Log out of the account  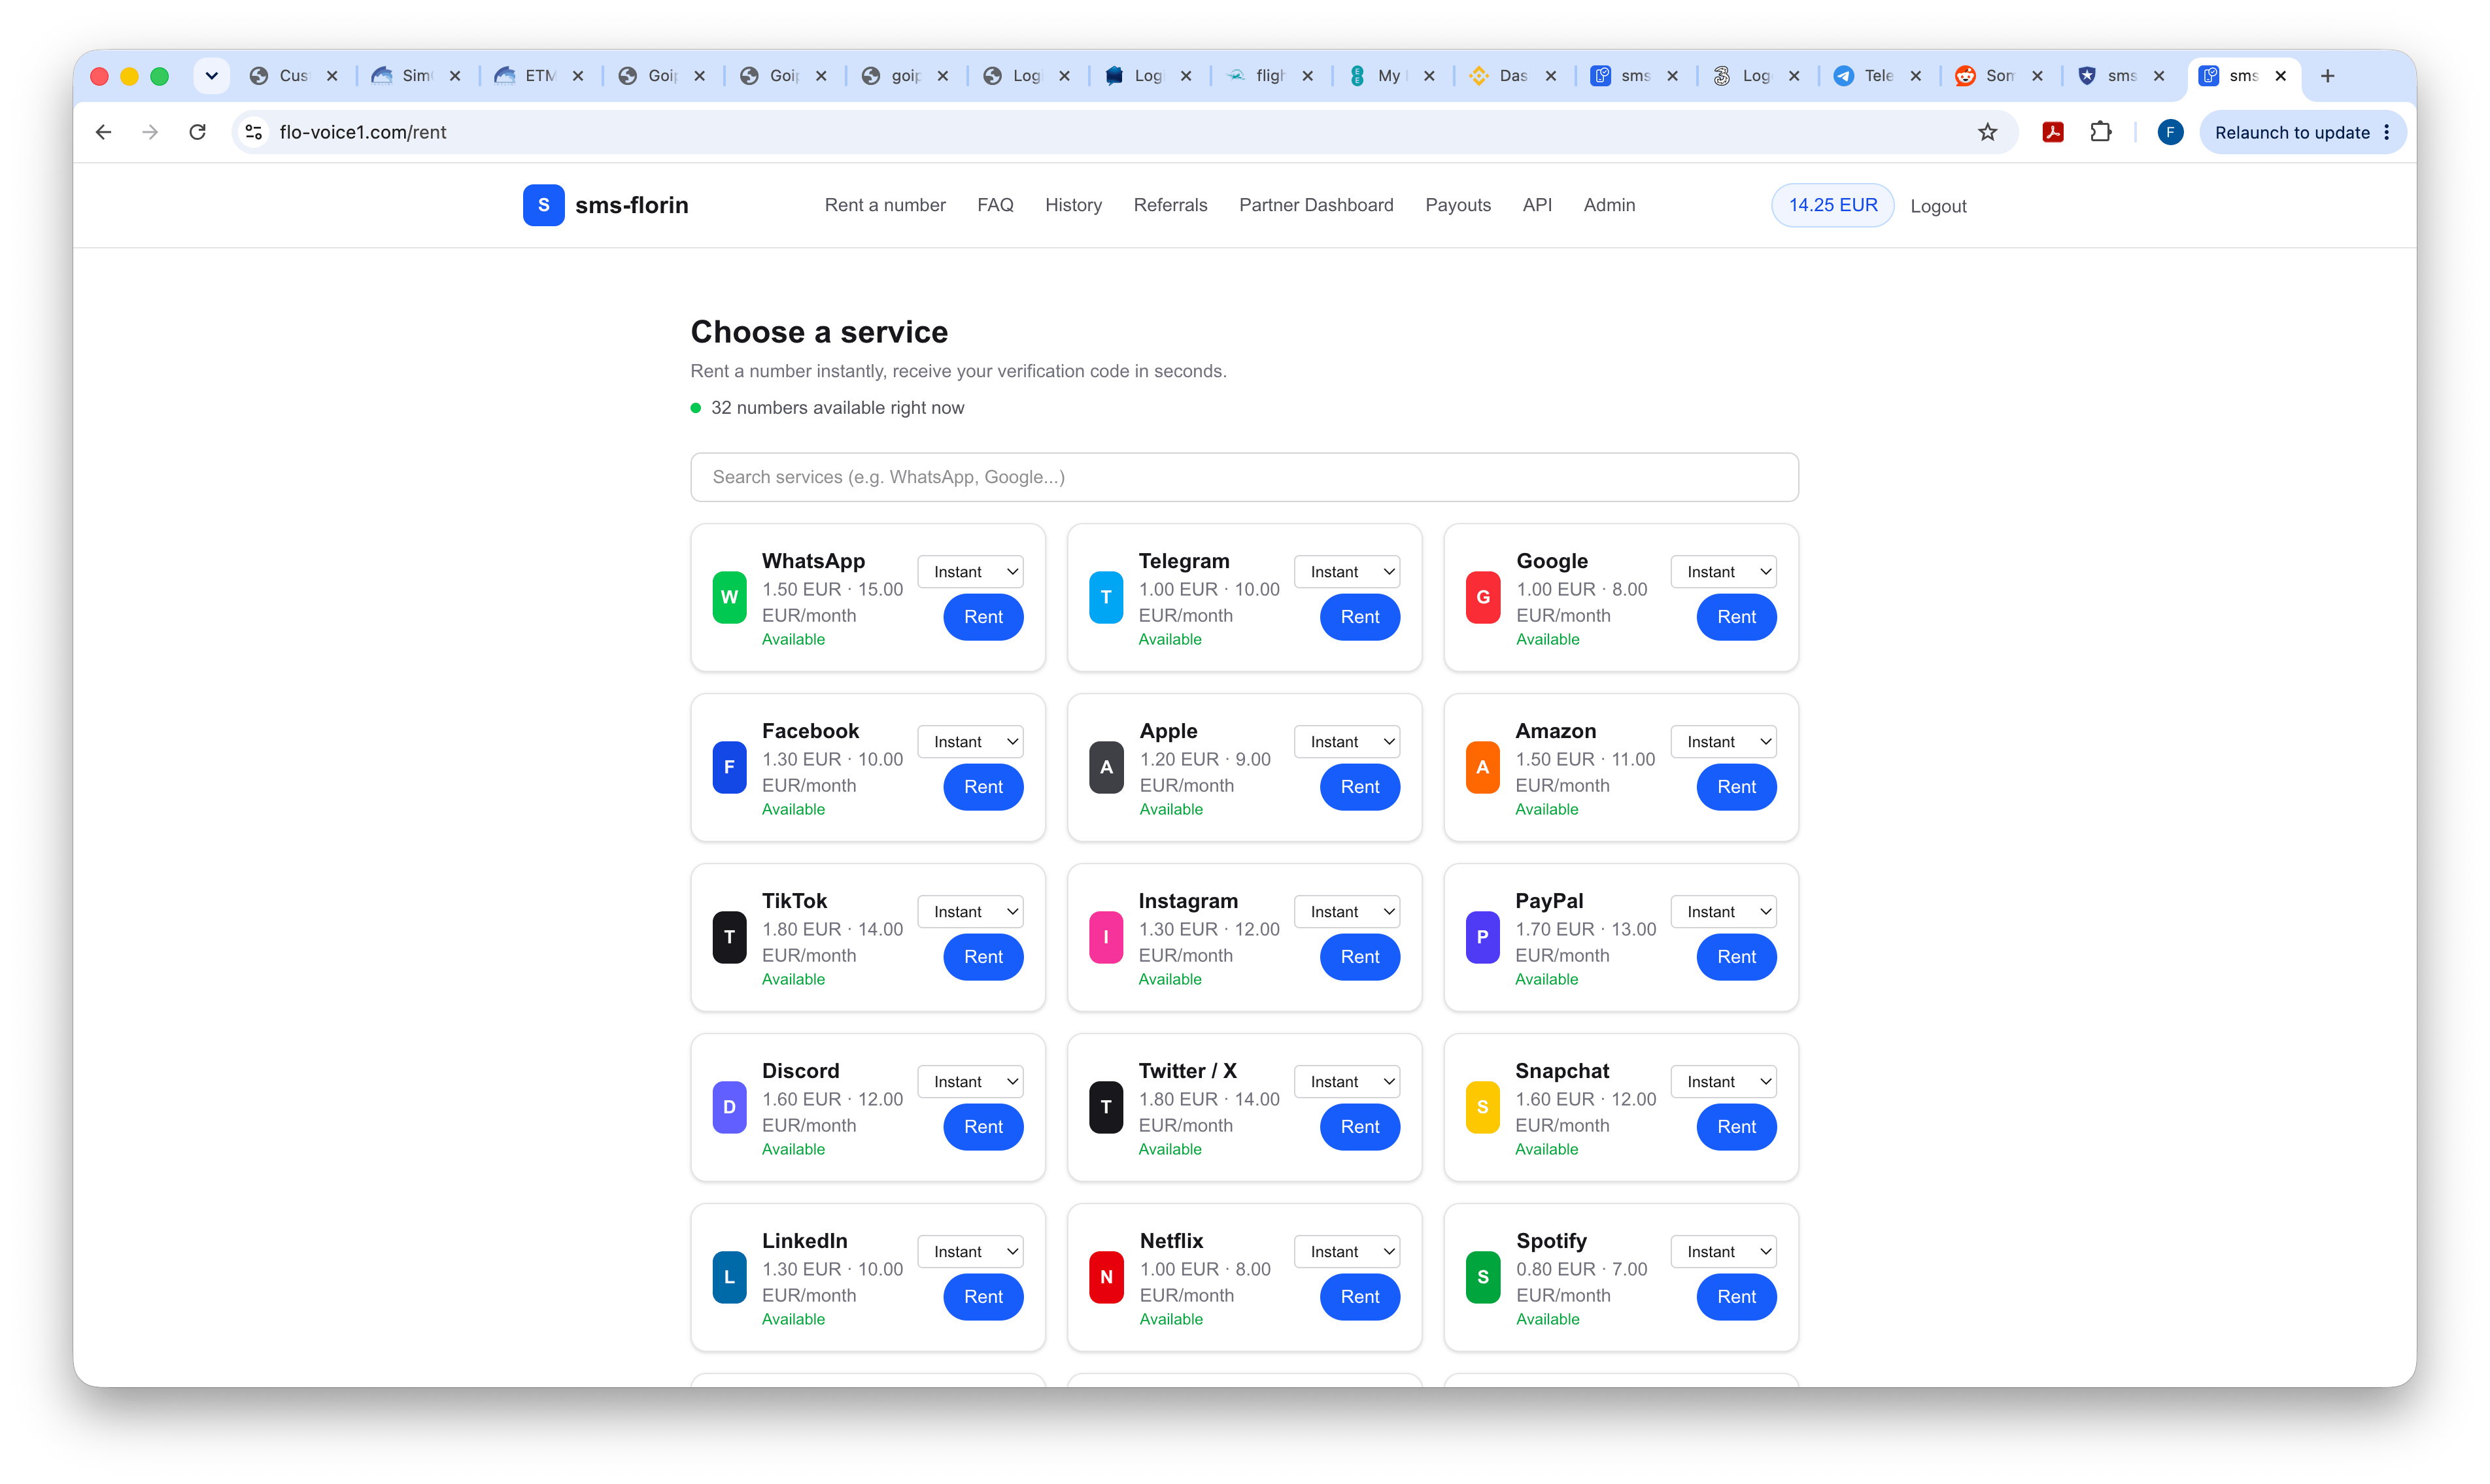coord(1938,206)
